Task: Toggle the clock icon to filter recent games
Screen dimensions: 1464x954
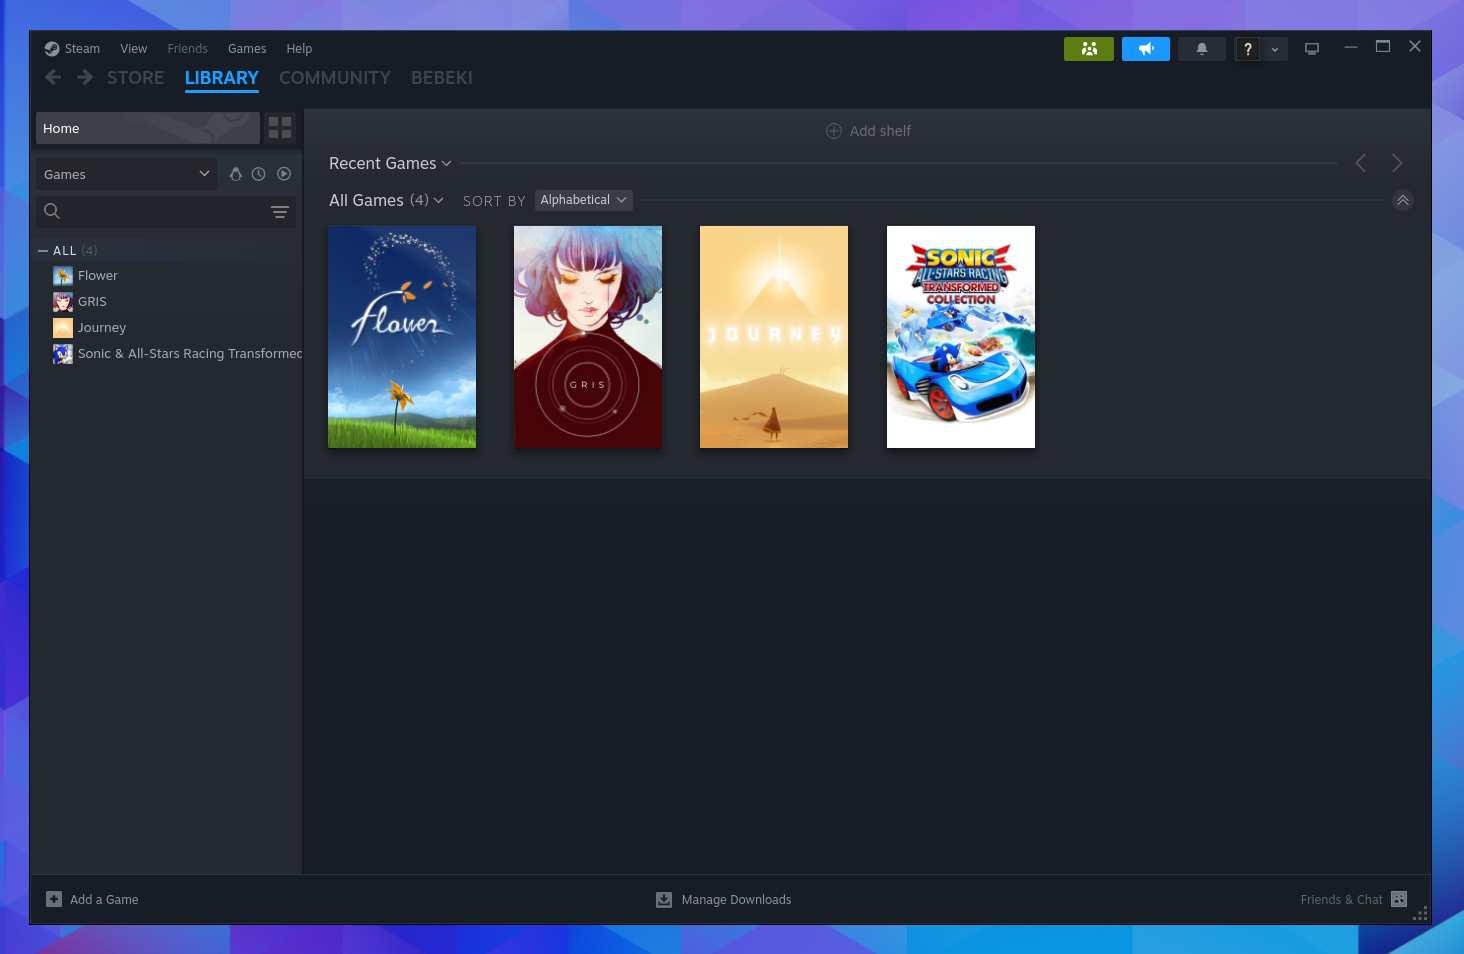Action: [259, 173]
